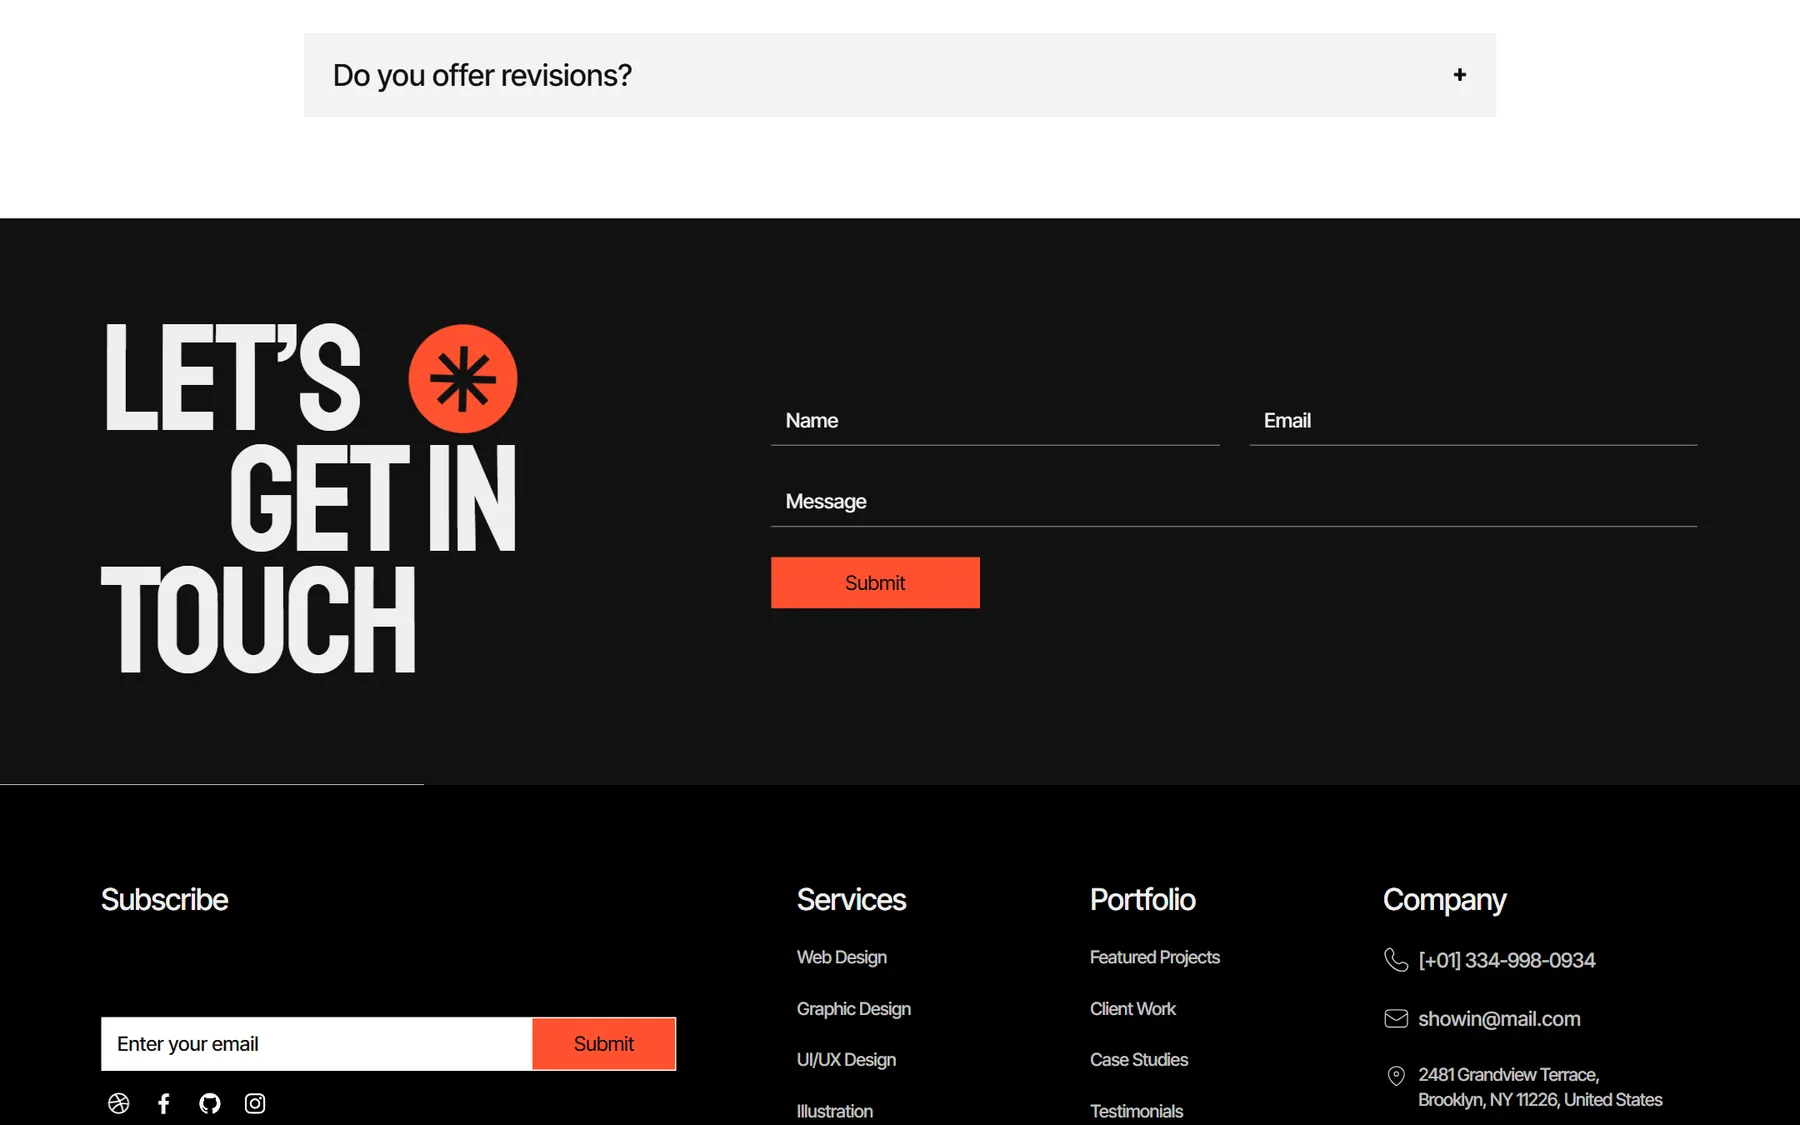Open the Illustration service link
The width and height of the screenshot is (1800, 1125).
pos(835,1111)
